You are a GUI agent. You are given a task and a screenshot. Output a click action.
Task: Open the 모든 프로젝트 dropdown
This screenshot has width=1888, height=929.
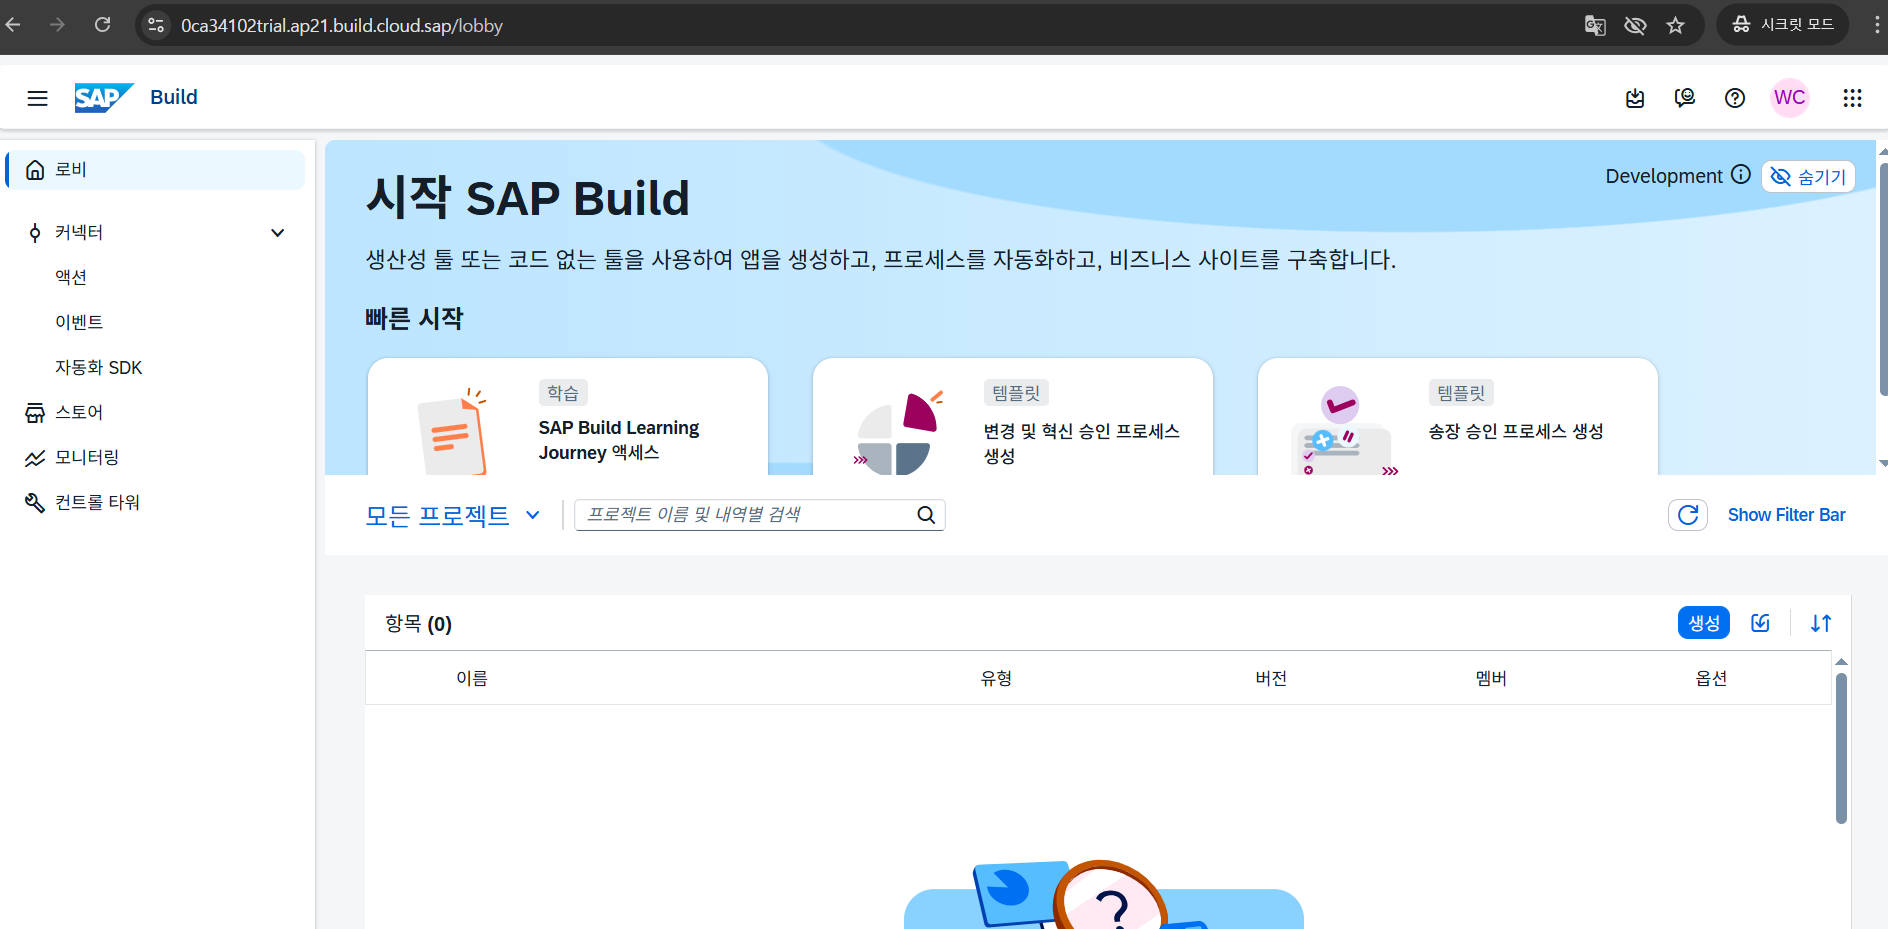[452, 515]
